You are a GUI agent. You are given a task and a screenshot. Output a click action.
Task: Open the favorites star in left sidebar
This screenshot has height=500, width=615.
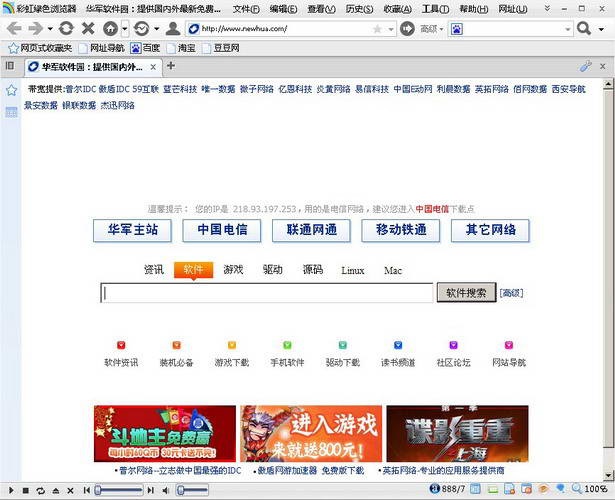click(11, 90)
